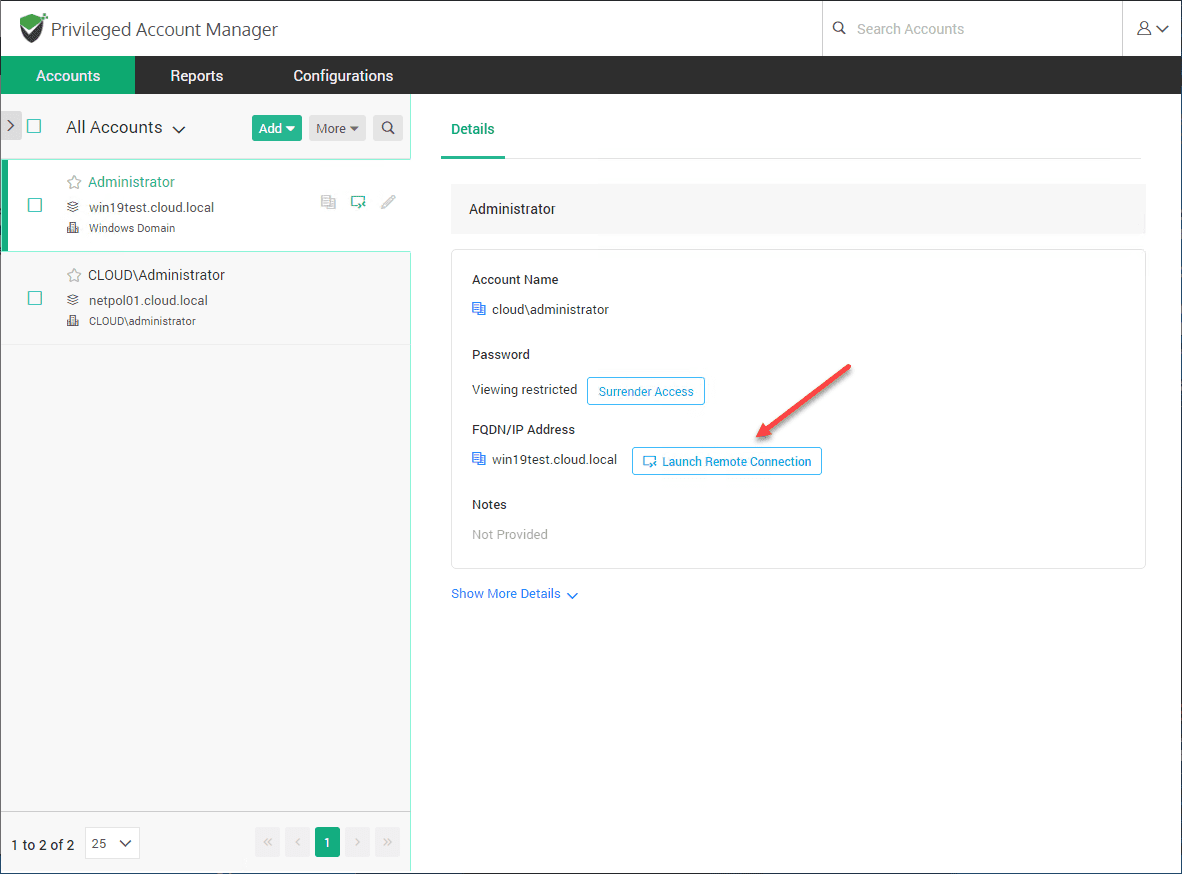
Task: Click the building icon beside CLOUD\administrator
Action: [x=73, y=320]
